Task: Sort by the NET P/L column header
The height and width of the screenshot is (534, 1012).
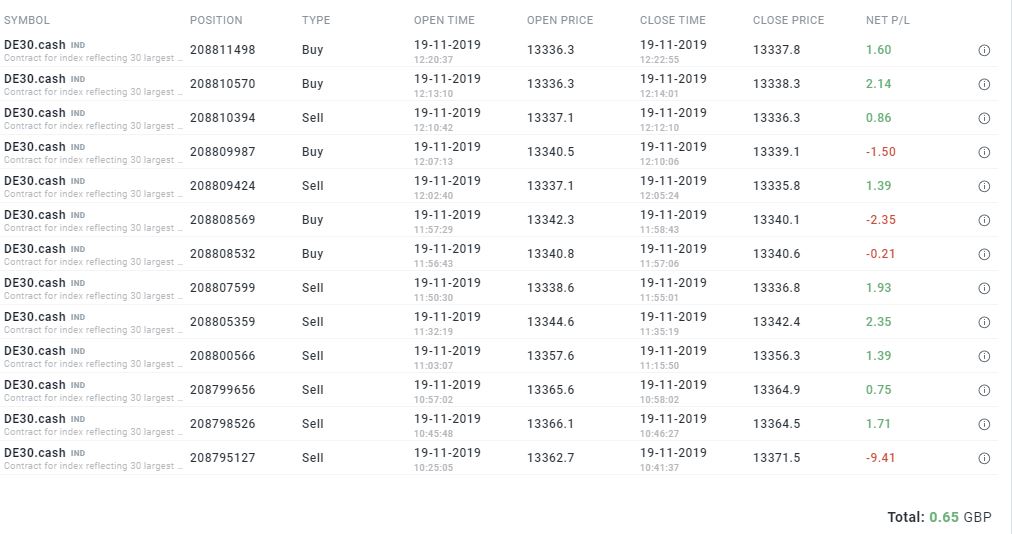Action: pyautogui.click(x=887, y=21)
